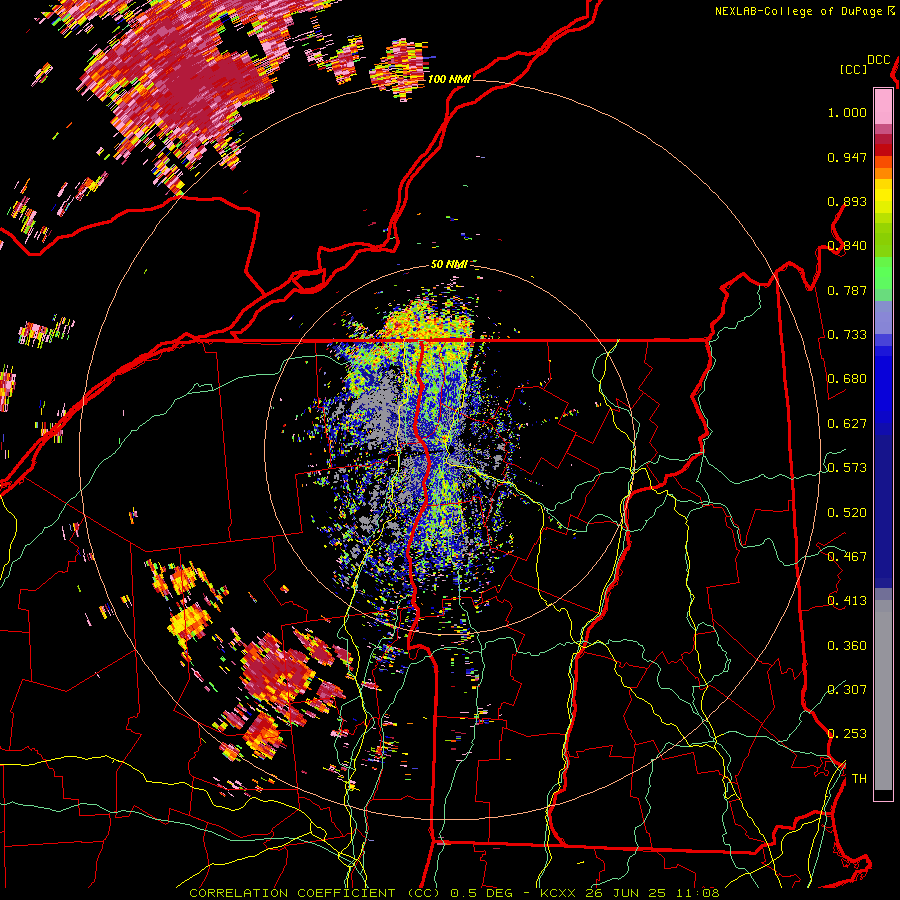900x900 pixels.
Task: Select the 0.893 scale value
Action: pyautogui.click(x=847, y=201)
